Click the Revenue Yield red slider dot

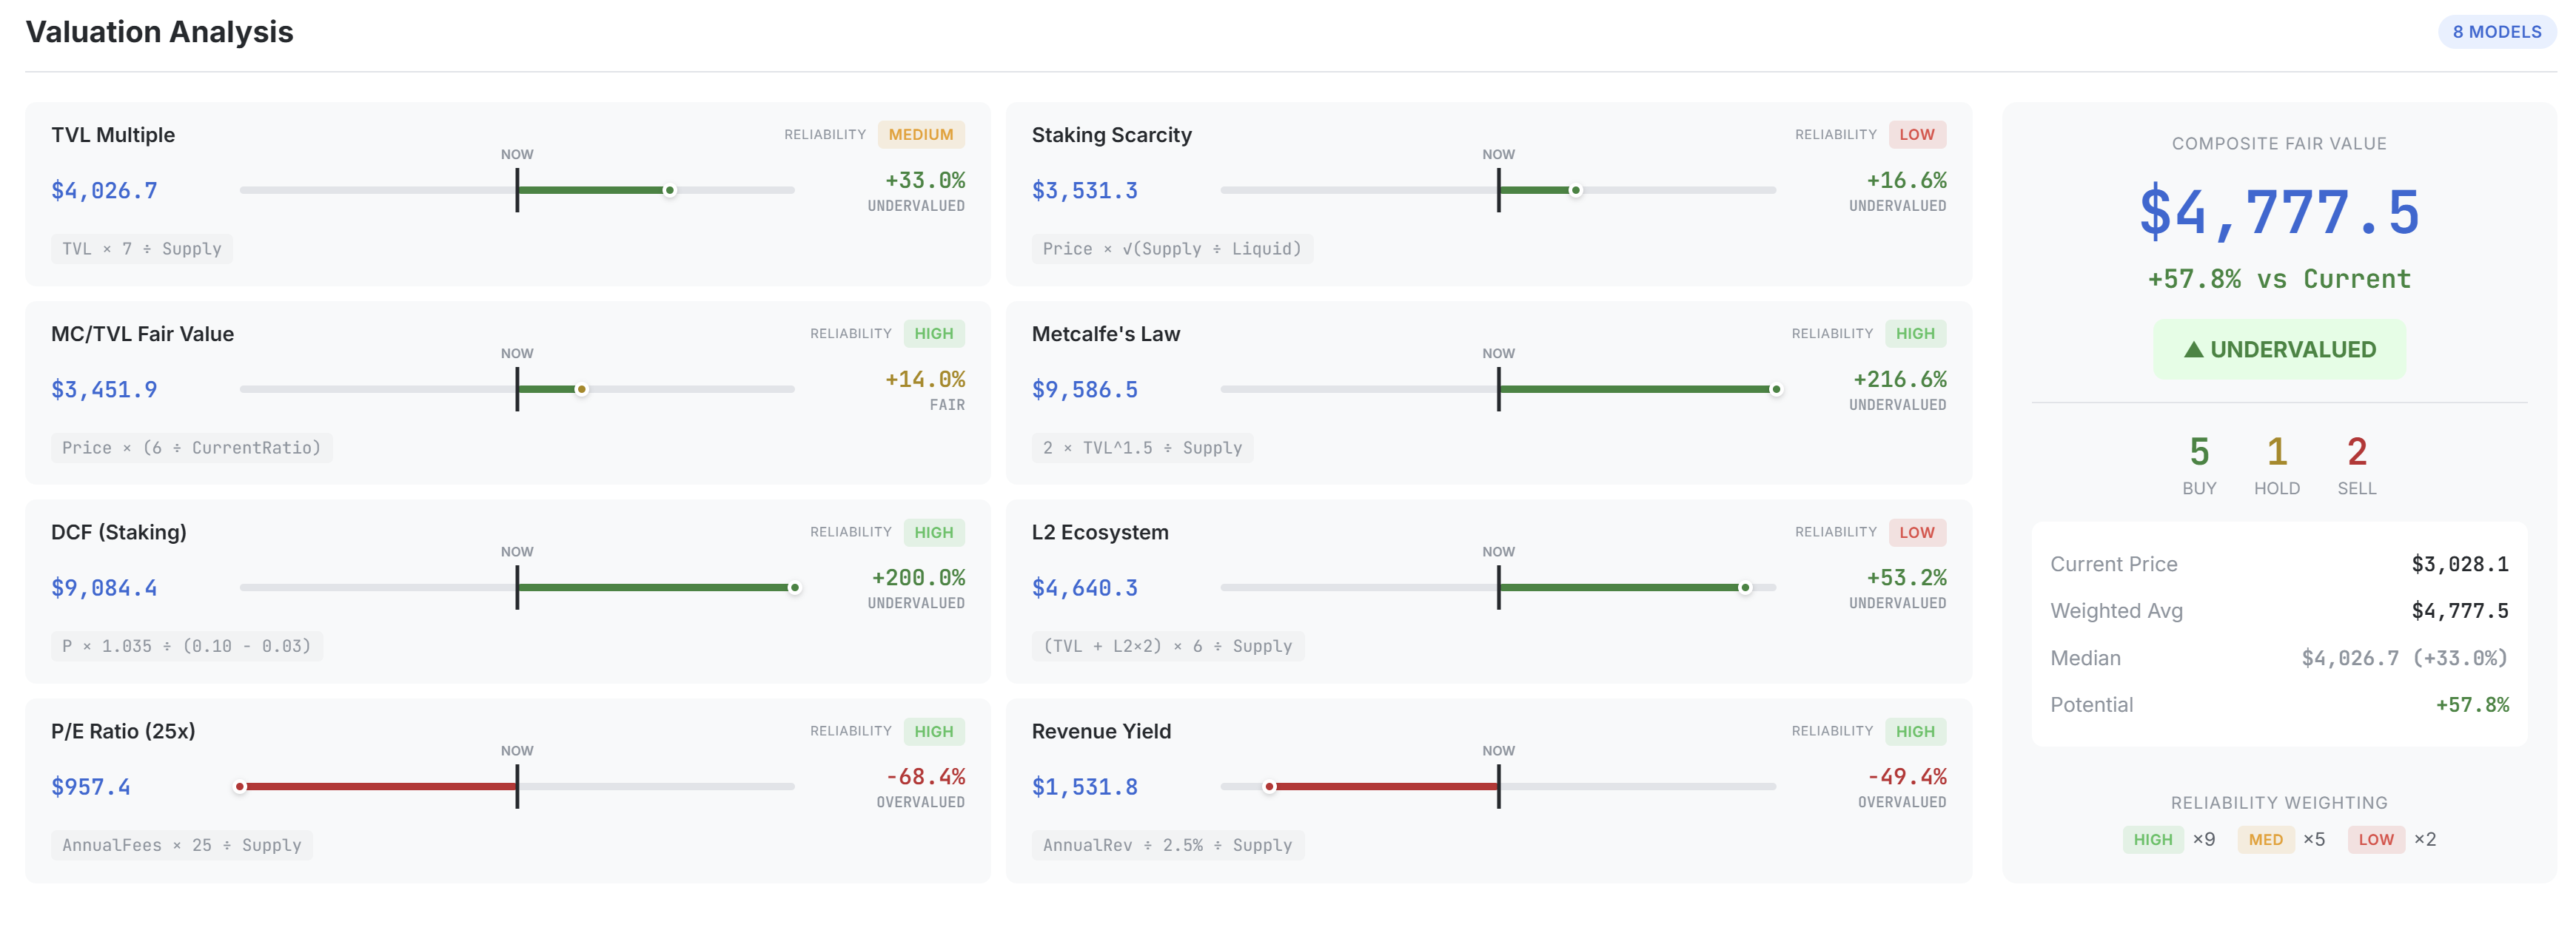[x=1269, y=787]
